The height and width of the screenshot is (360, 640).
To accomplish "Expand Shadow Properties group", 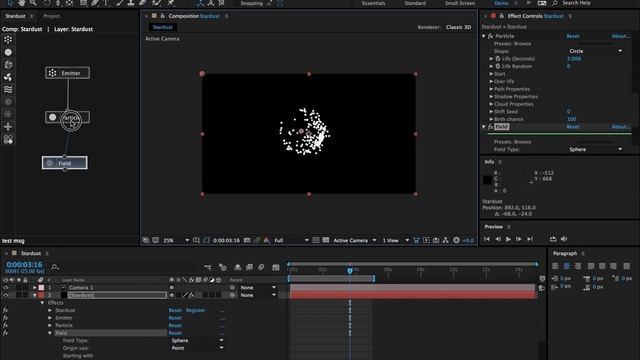I will 491,97.
